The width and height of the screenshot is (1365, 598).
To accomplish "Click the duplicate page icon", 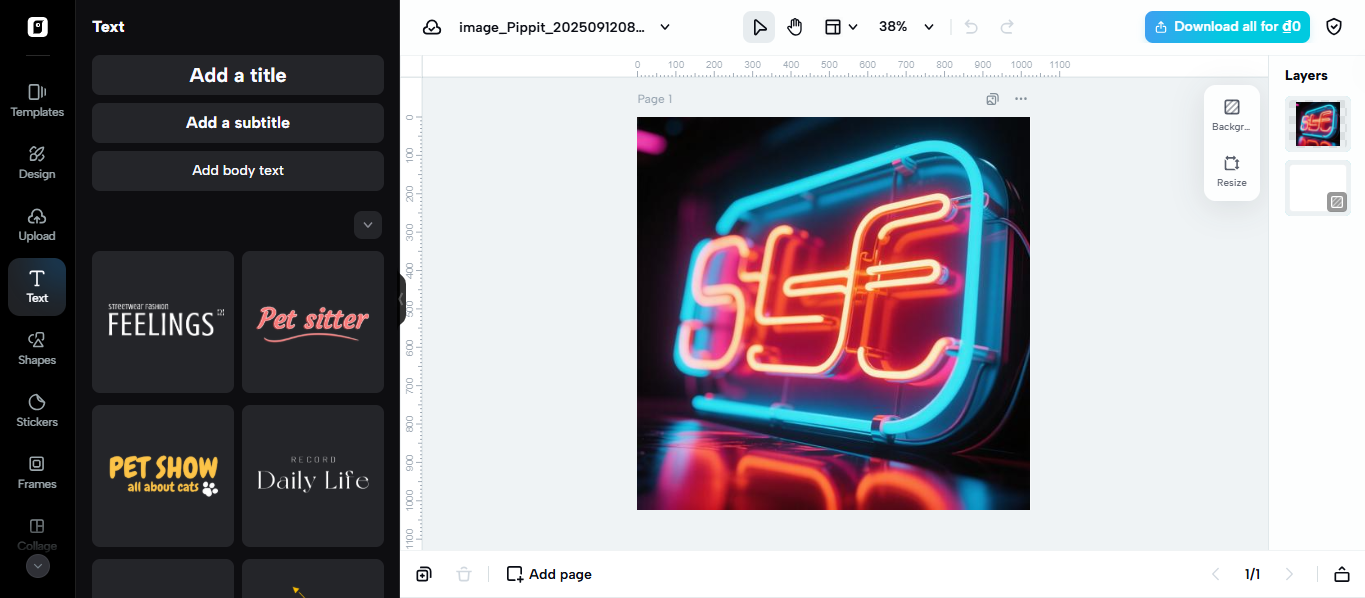I will click(424, 574).
